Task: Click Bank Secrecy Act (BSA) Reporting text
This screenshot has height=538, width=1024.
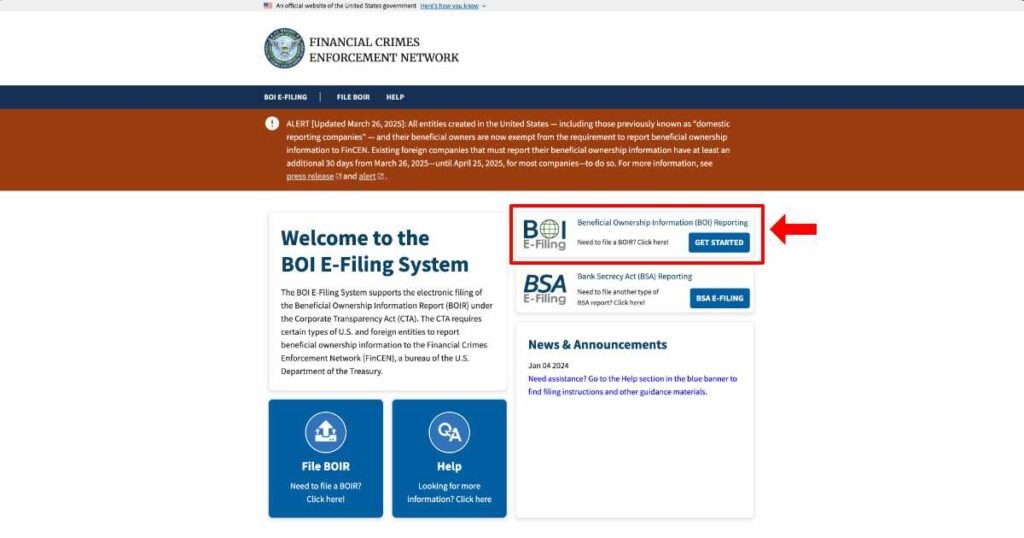Action: [x=634, y=277]
